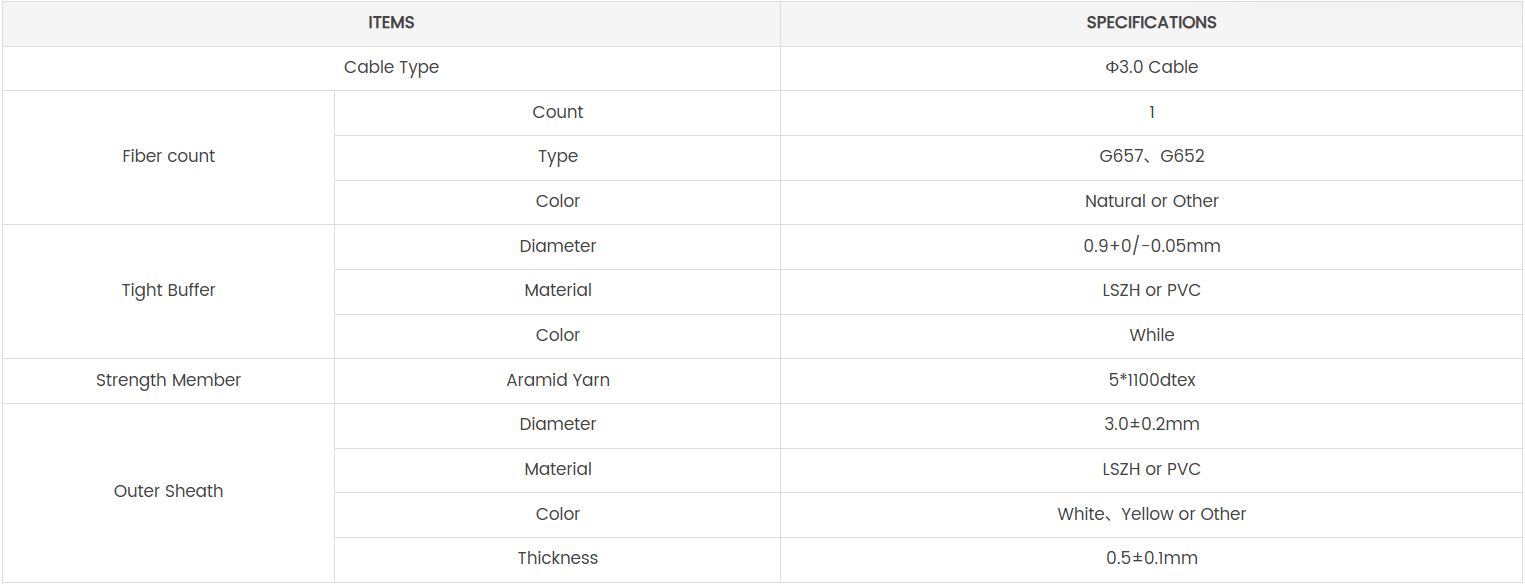Select the Count cell under Fiber count
The image size is (1525, 585).
point(557,113)
